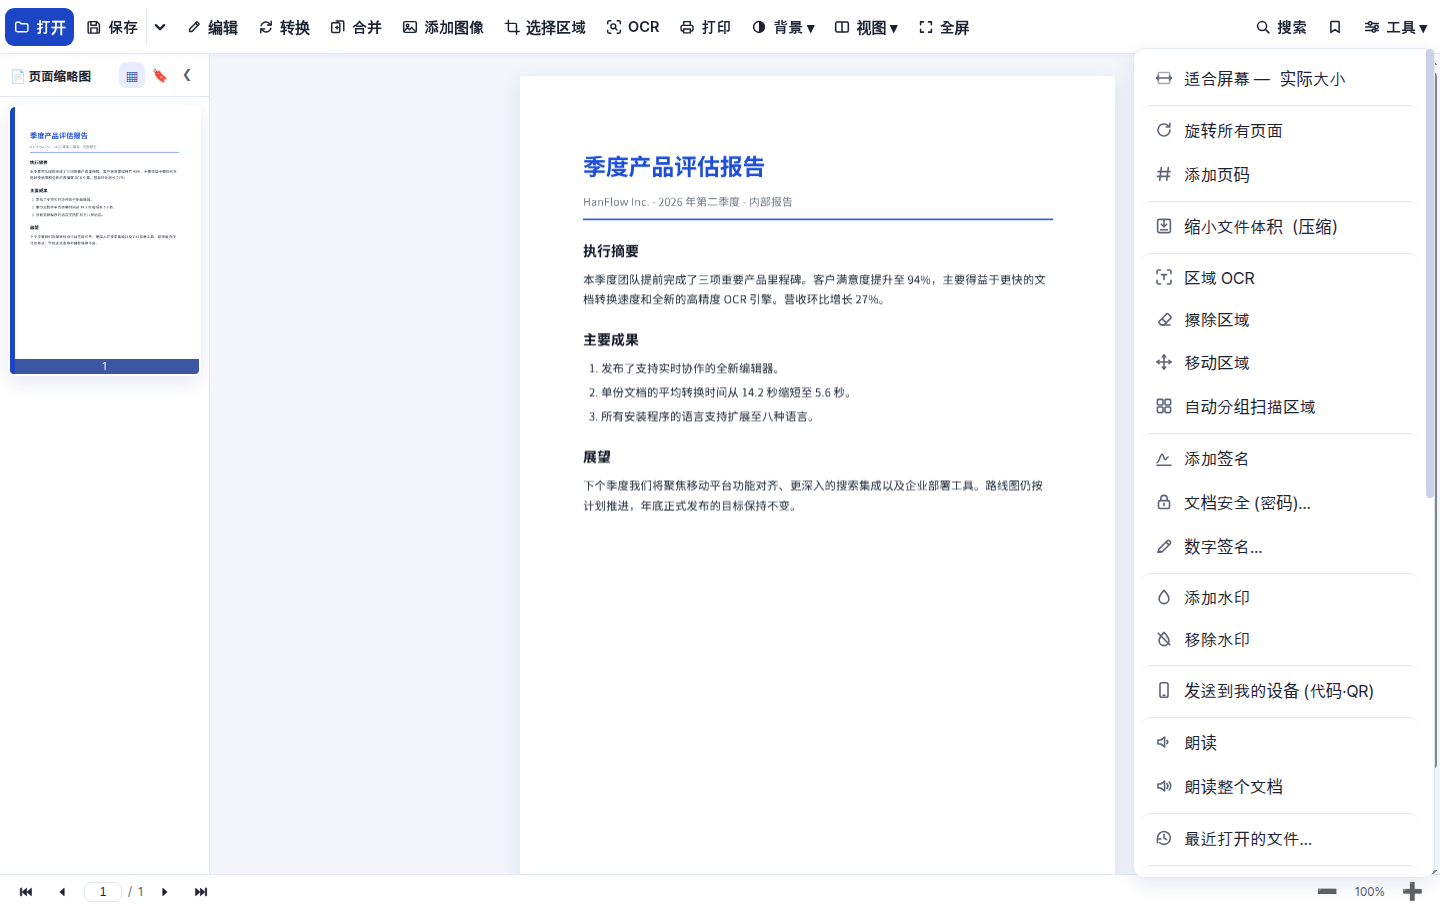Click the page number input field
This screenshot has width=1440, height=908.
pos(103,892)
